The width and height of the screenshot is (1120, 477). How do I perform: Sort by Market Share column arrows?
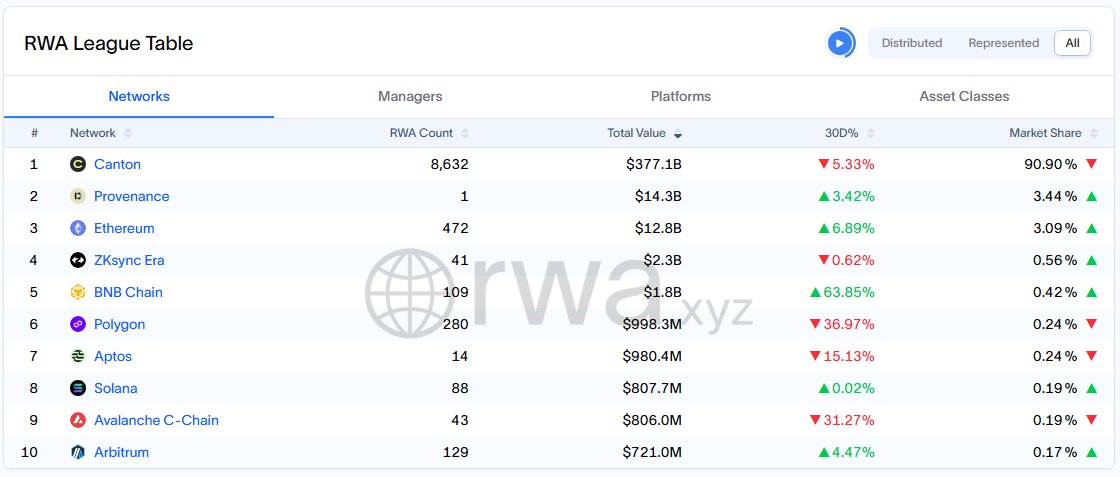point(1093,134)
